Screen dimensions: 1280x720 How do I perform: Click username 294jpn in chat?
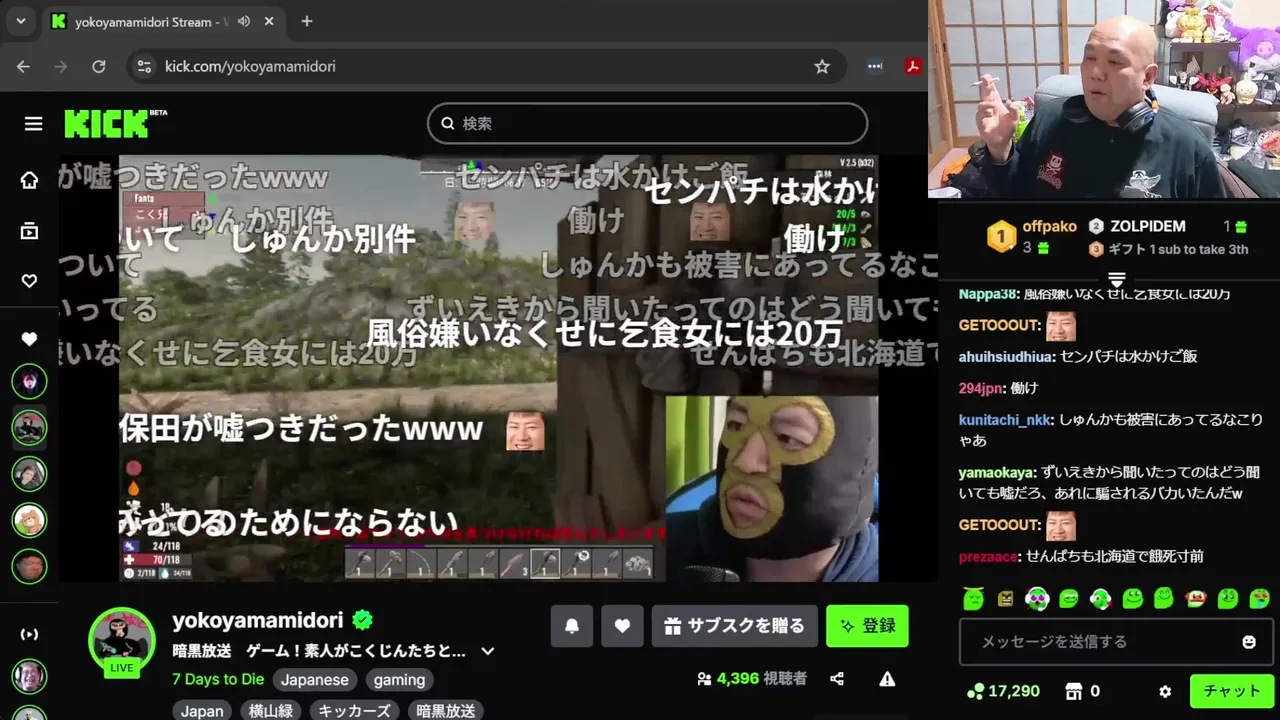982,387
